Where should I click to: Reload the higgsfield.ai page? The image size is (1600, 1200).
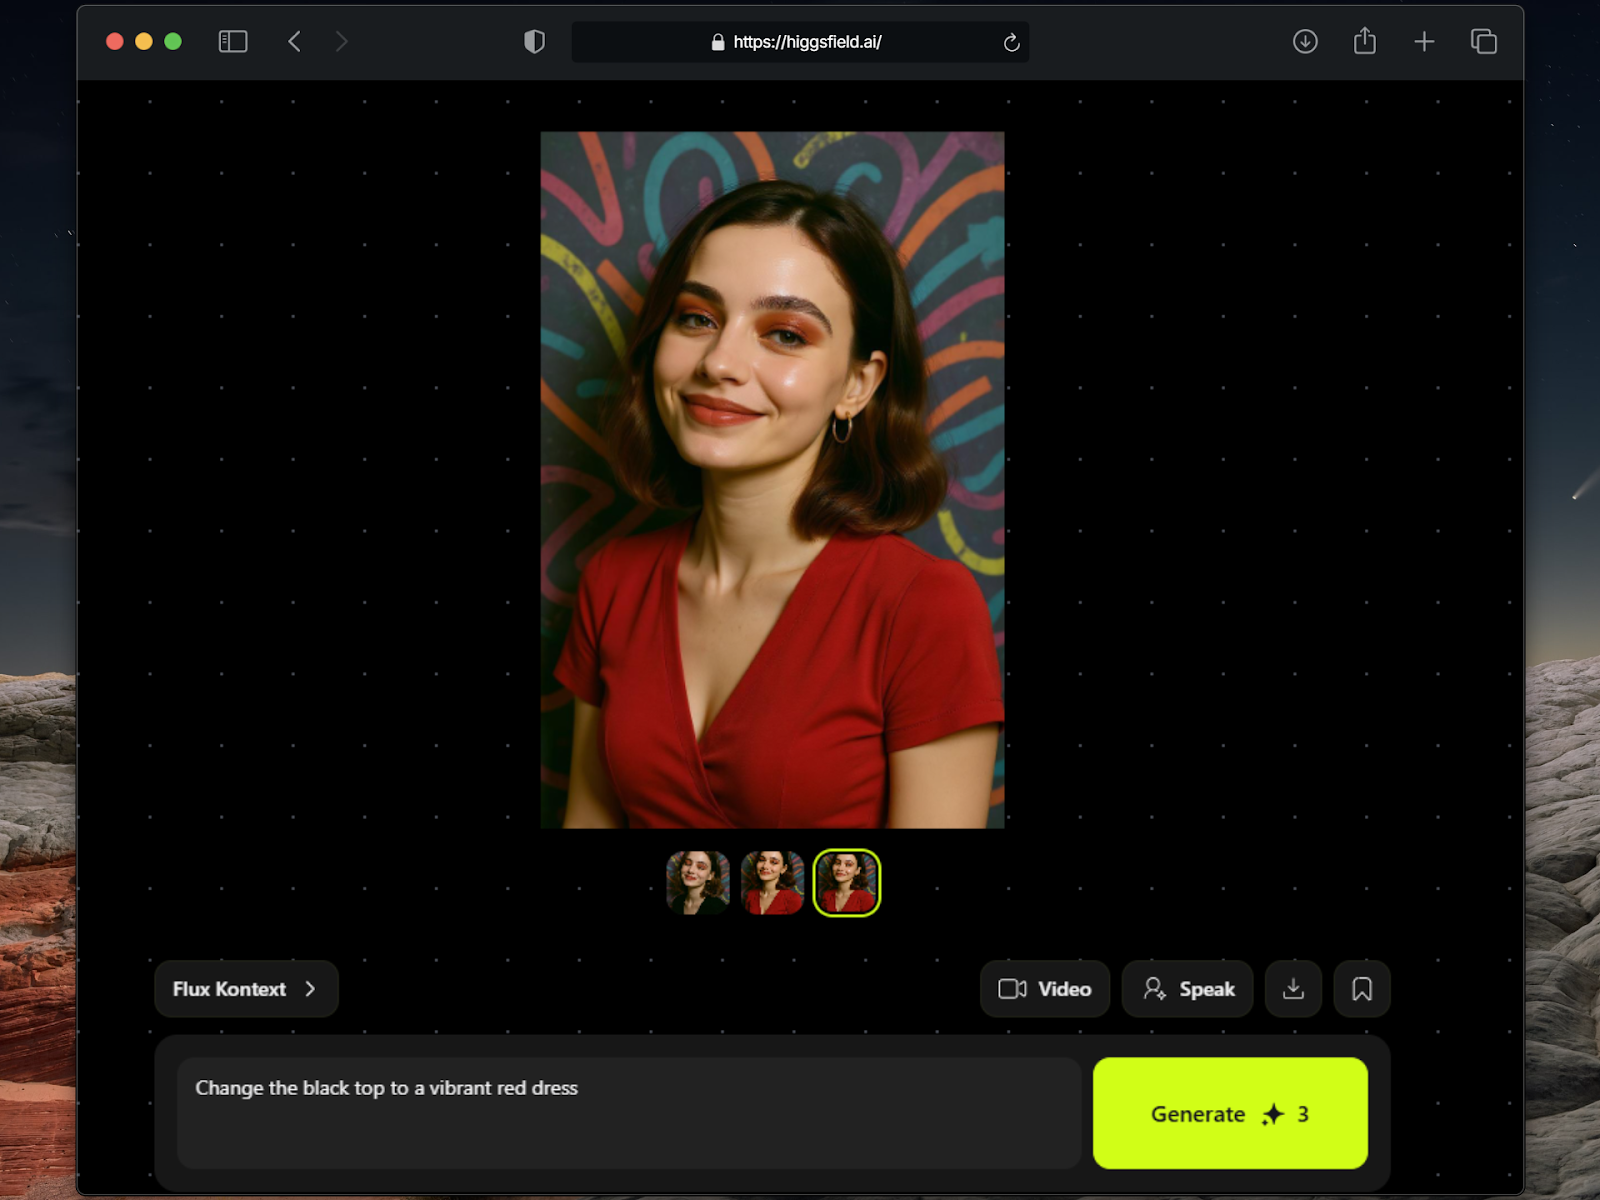[1011, 42]
